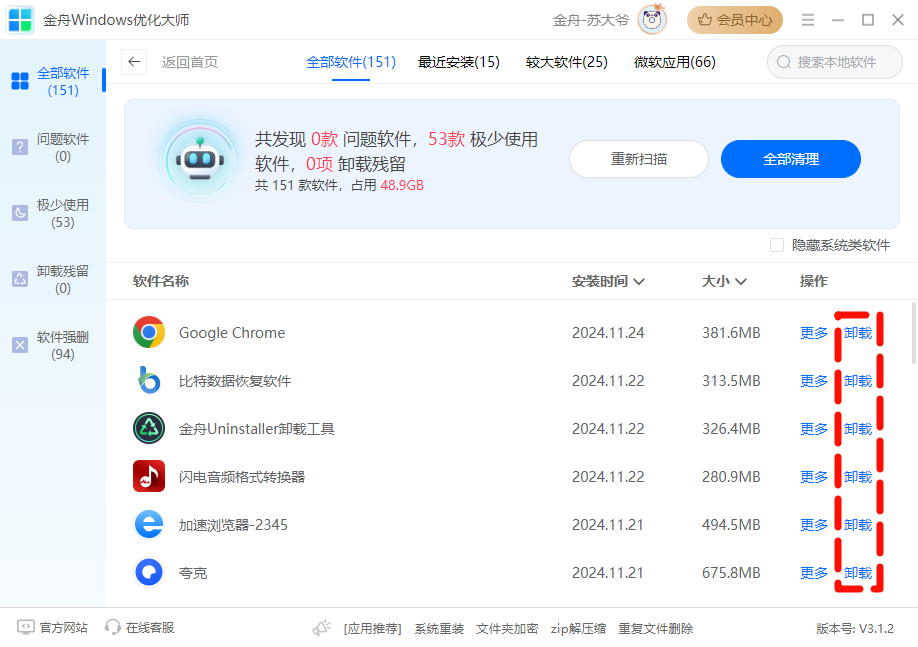Open 卸载残留(0) in the sidebar
Screen dimensions: 918x647
tap(53, 279)
